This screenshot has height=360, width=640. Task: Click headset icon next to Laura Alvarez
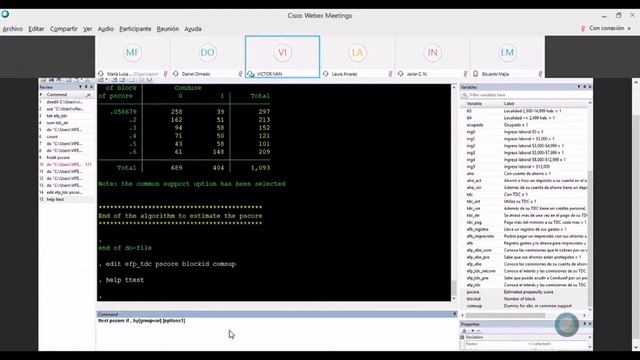(x=325, y=74)
